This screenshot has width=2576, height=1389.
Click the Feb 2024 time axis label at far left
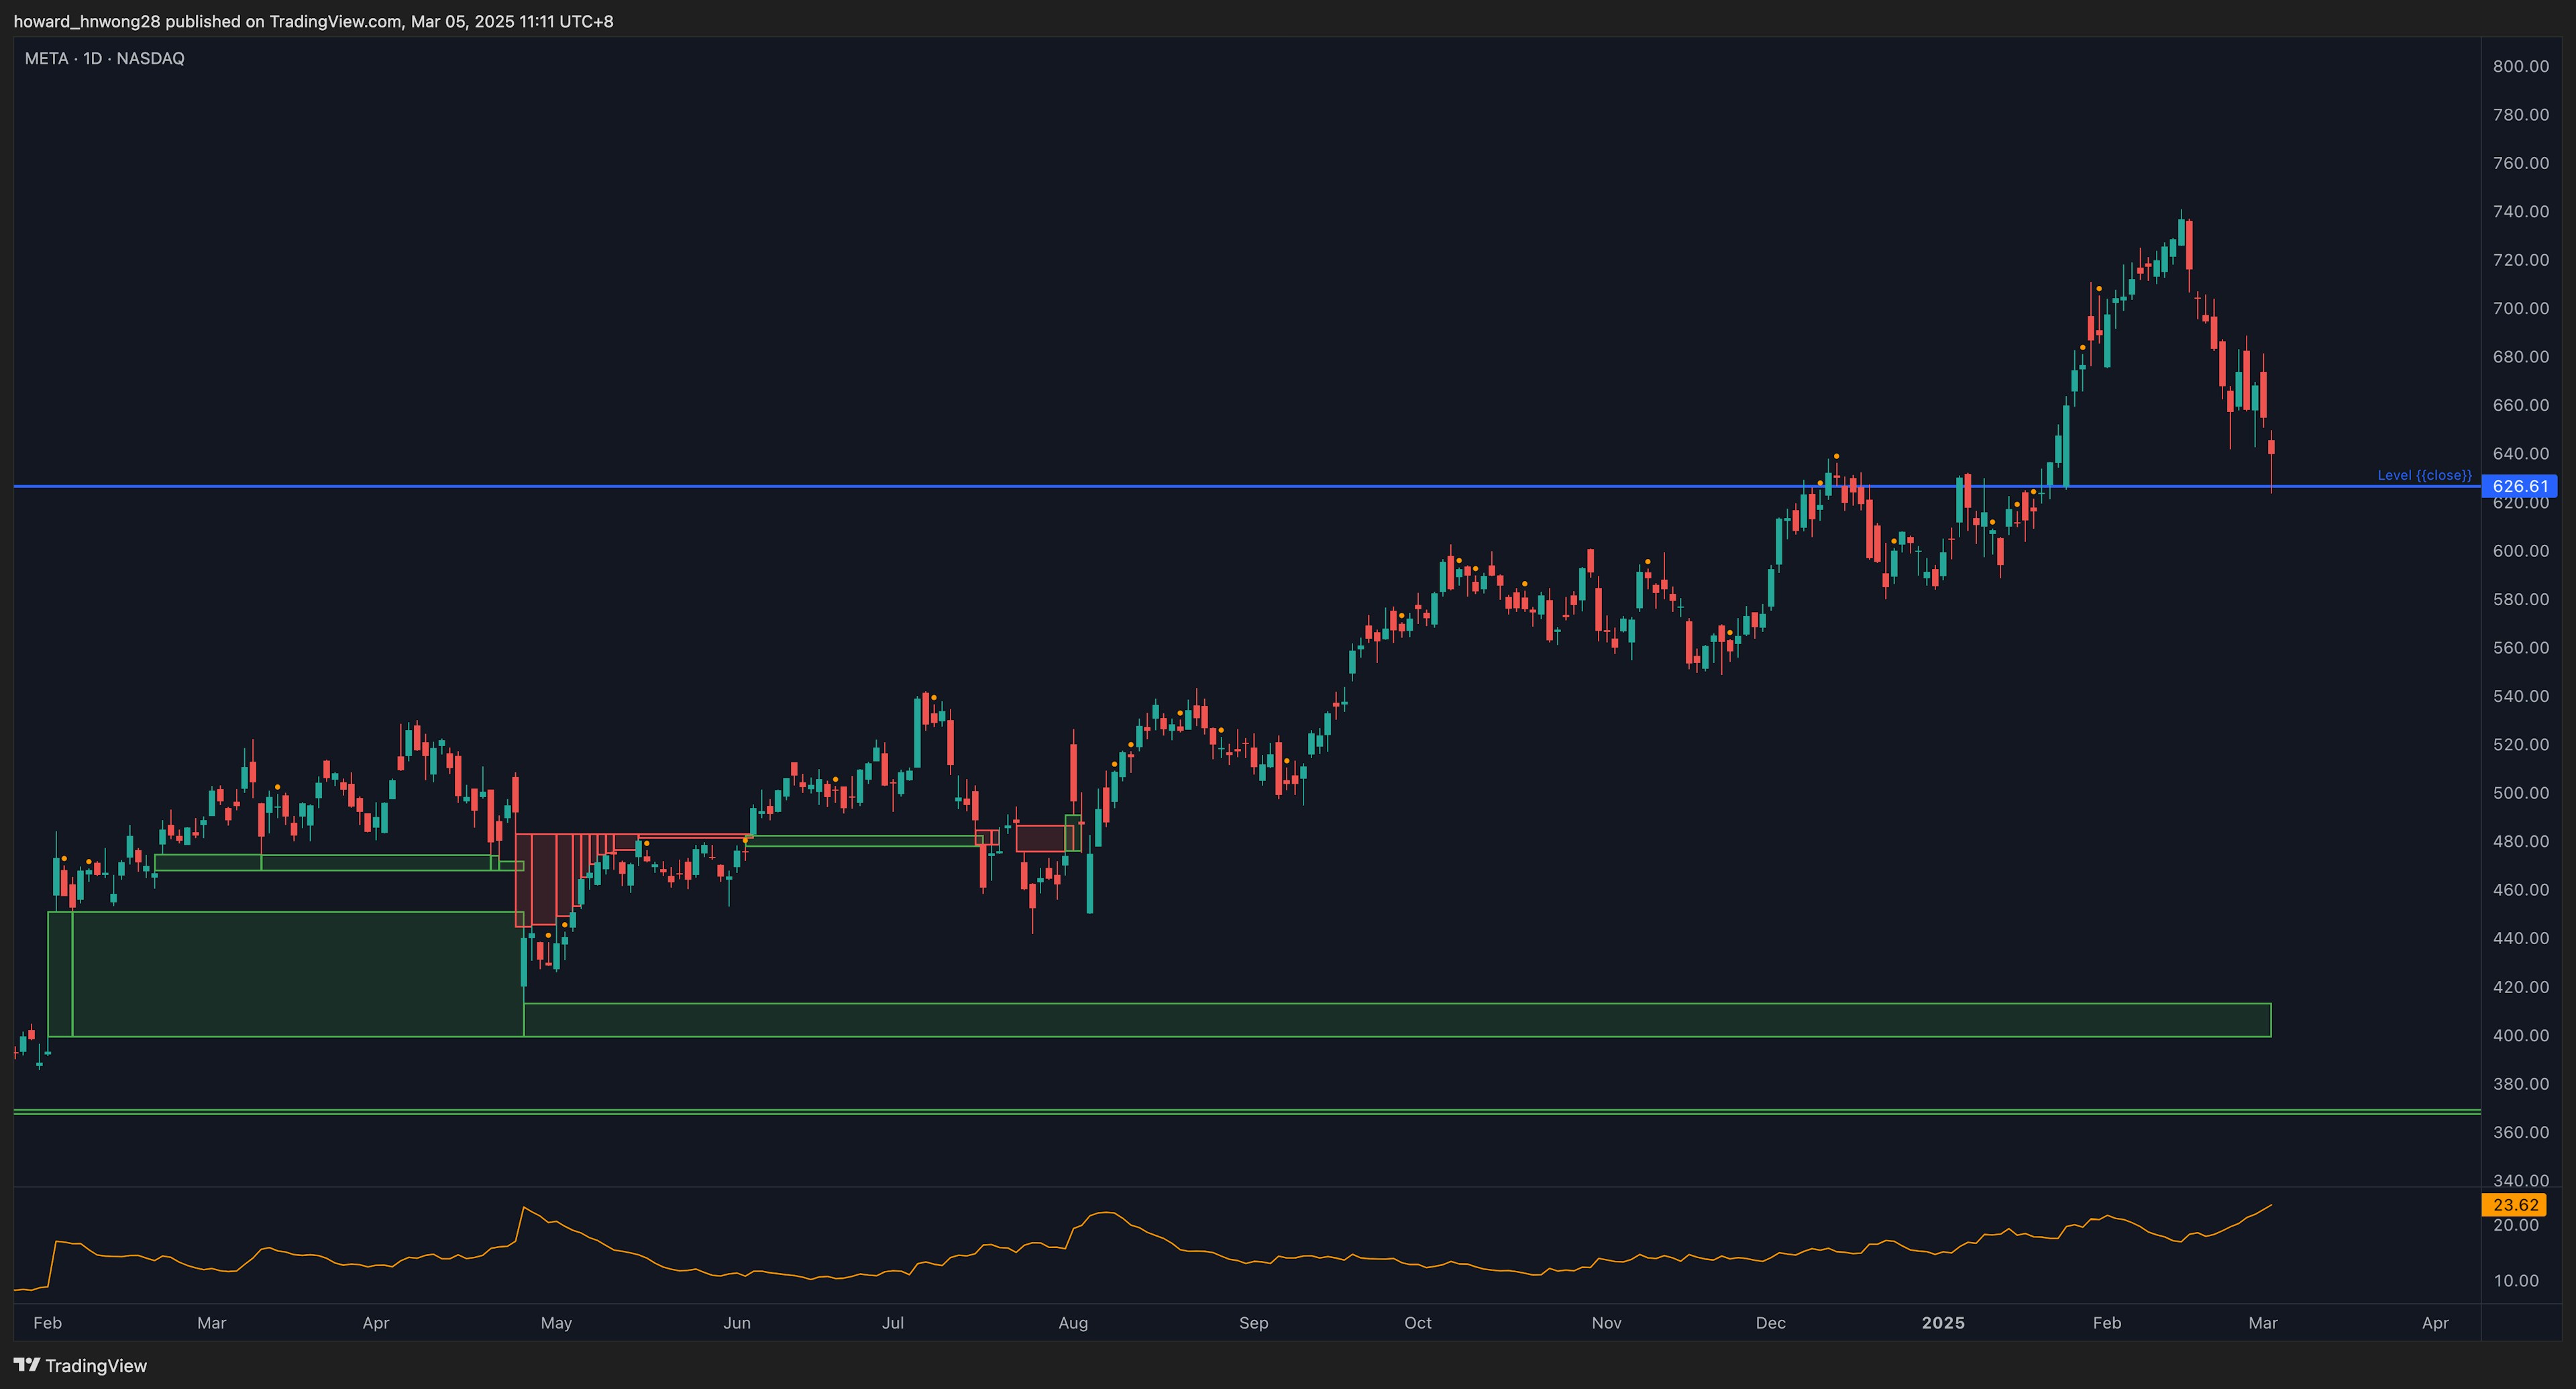pyautogui.click(x=47, y=1323)
